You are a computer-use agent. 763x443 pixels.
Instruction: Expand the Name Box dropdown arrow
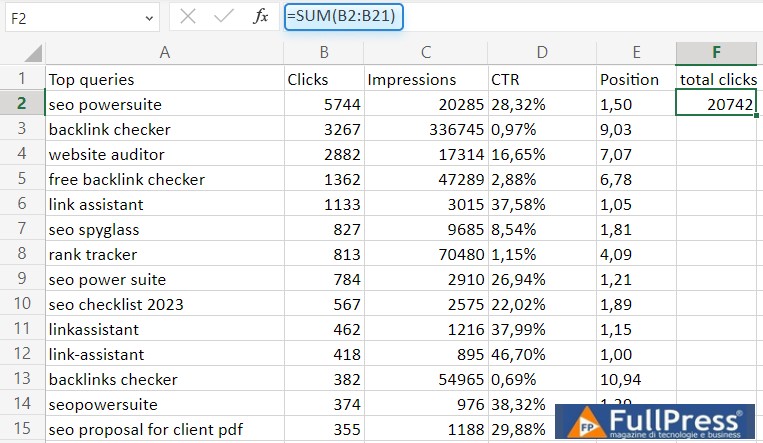(x=149, y=18)
